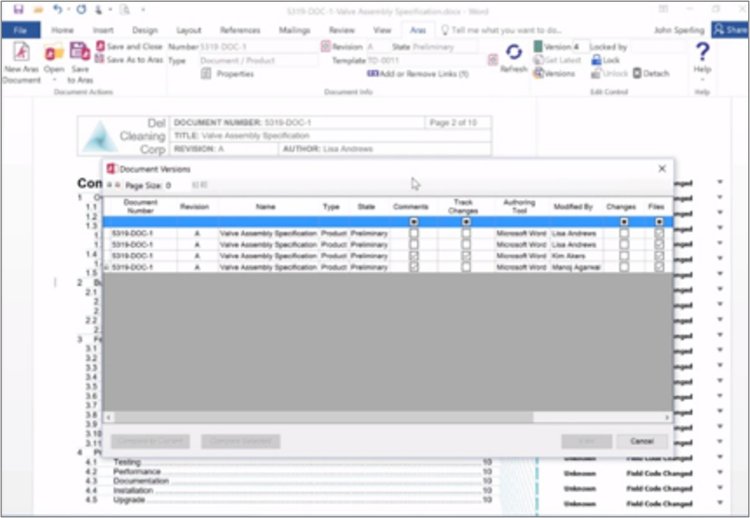Screen dimensions: 750x518
Task: Toggle the Track Changes filter checkbox in blue row
Action: (466, 221)
